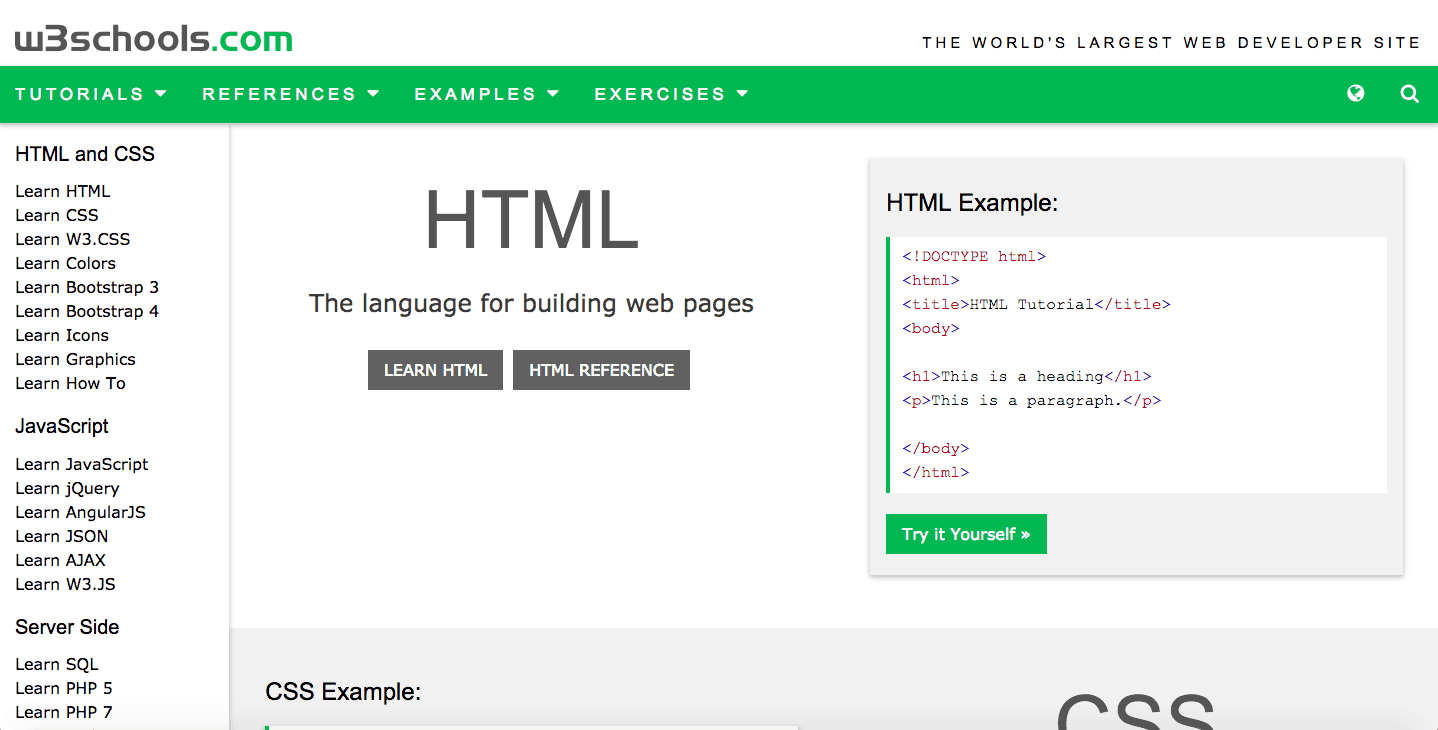Open the References dropdown menu
1438x730 pixels.
[x=290, y=94]
